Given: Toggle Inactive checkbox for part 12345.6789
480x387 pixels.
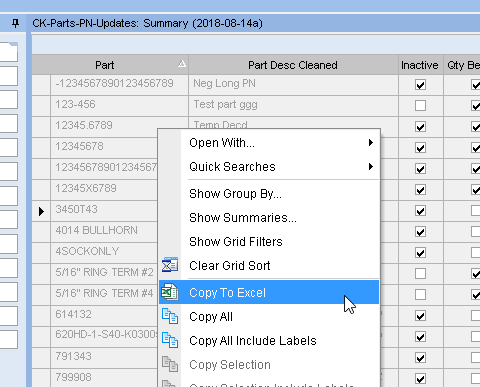Looking at the screenshot, I should coord(420,127).
